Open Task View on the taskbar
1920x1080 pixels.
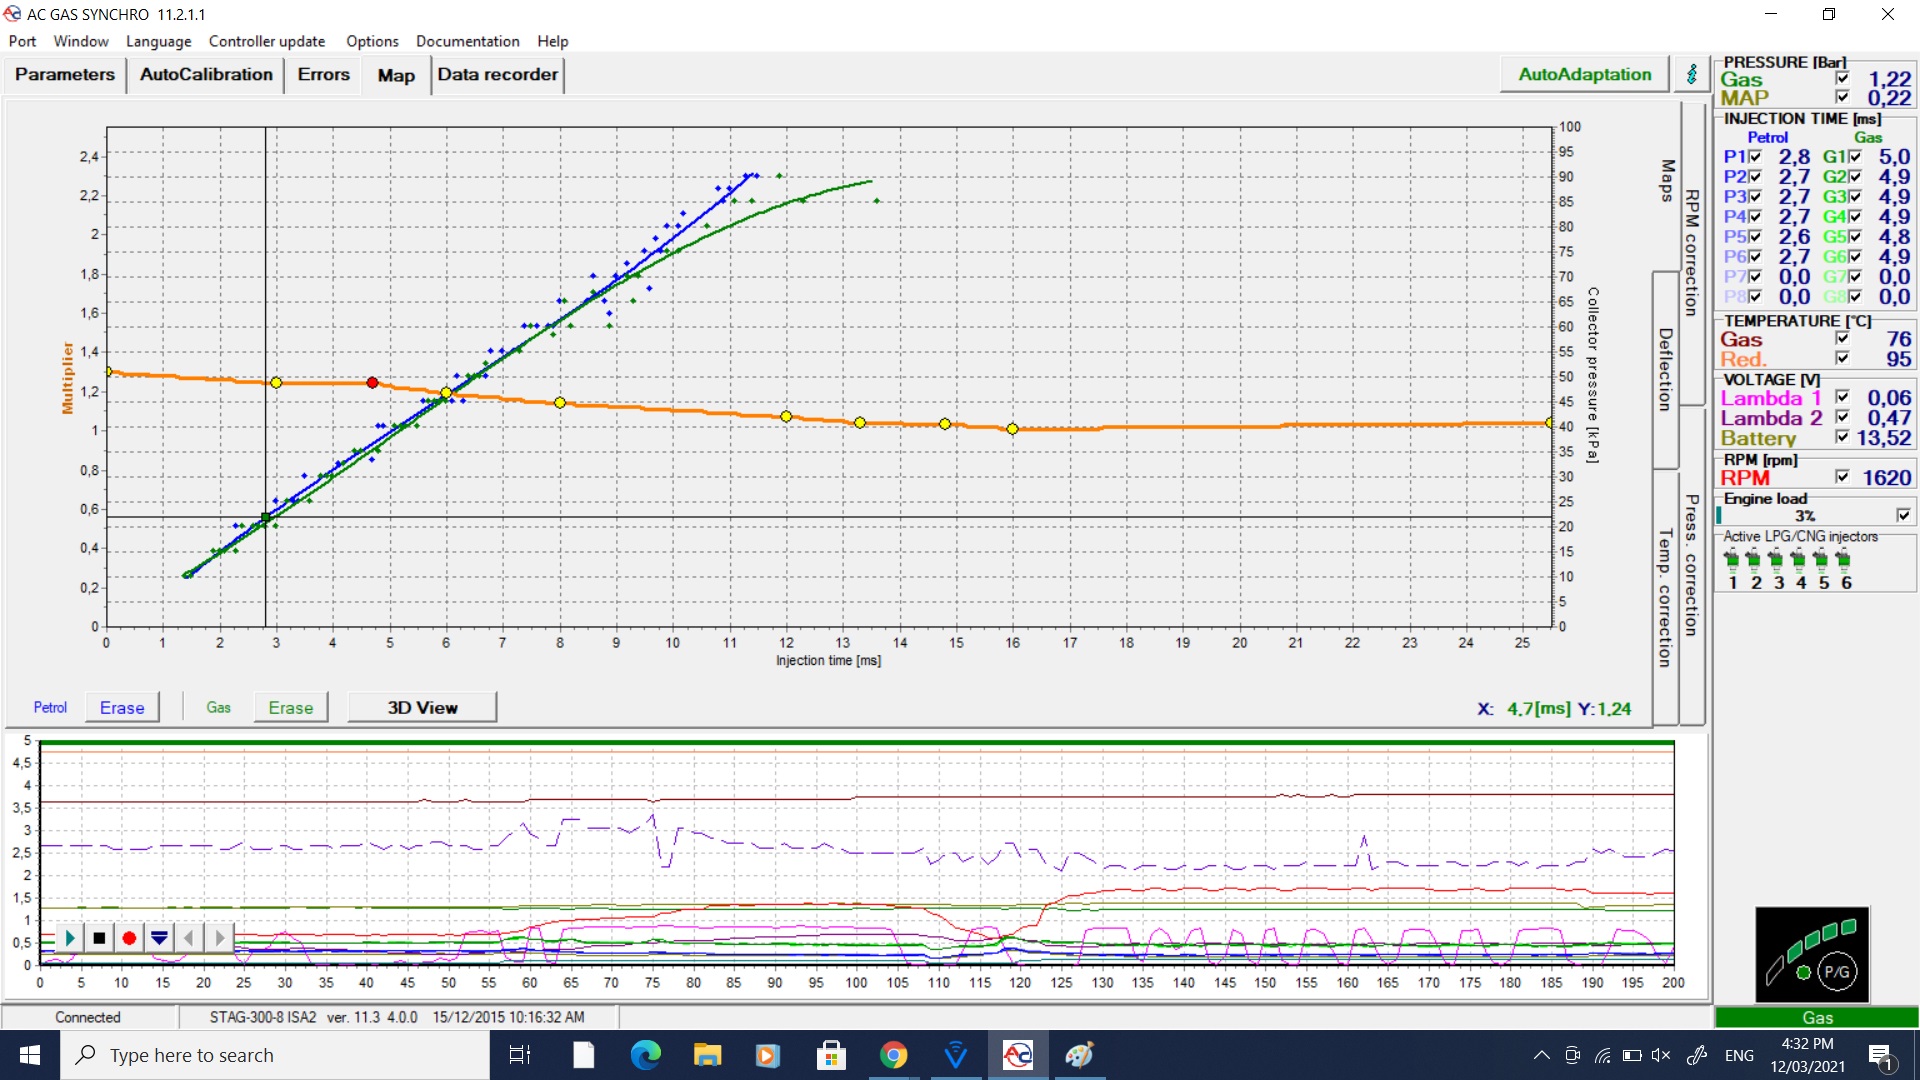(x=520, y=1055)
